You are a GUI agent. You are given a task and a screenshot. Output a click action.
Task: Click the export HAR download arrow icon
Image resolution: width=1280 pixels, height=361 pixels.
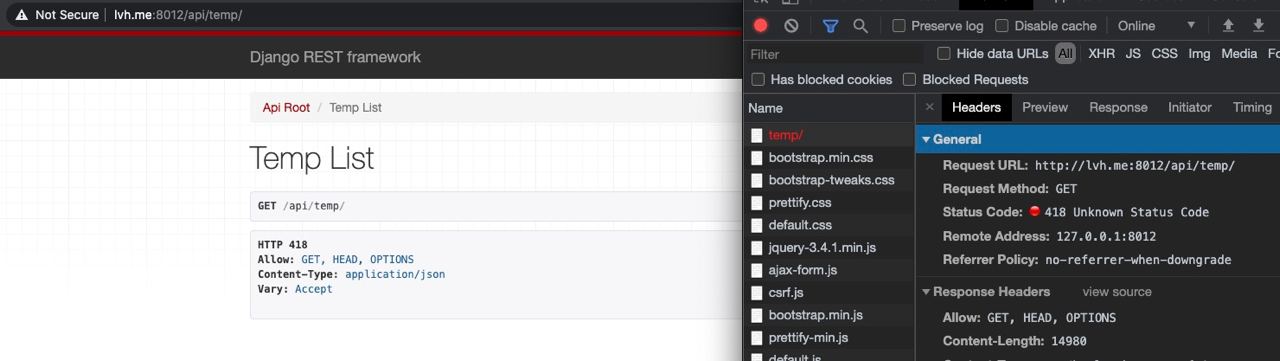click(x=1259, y=26)
